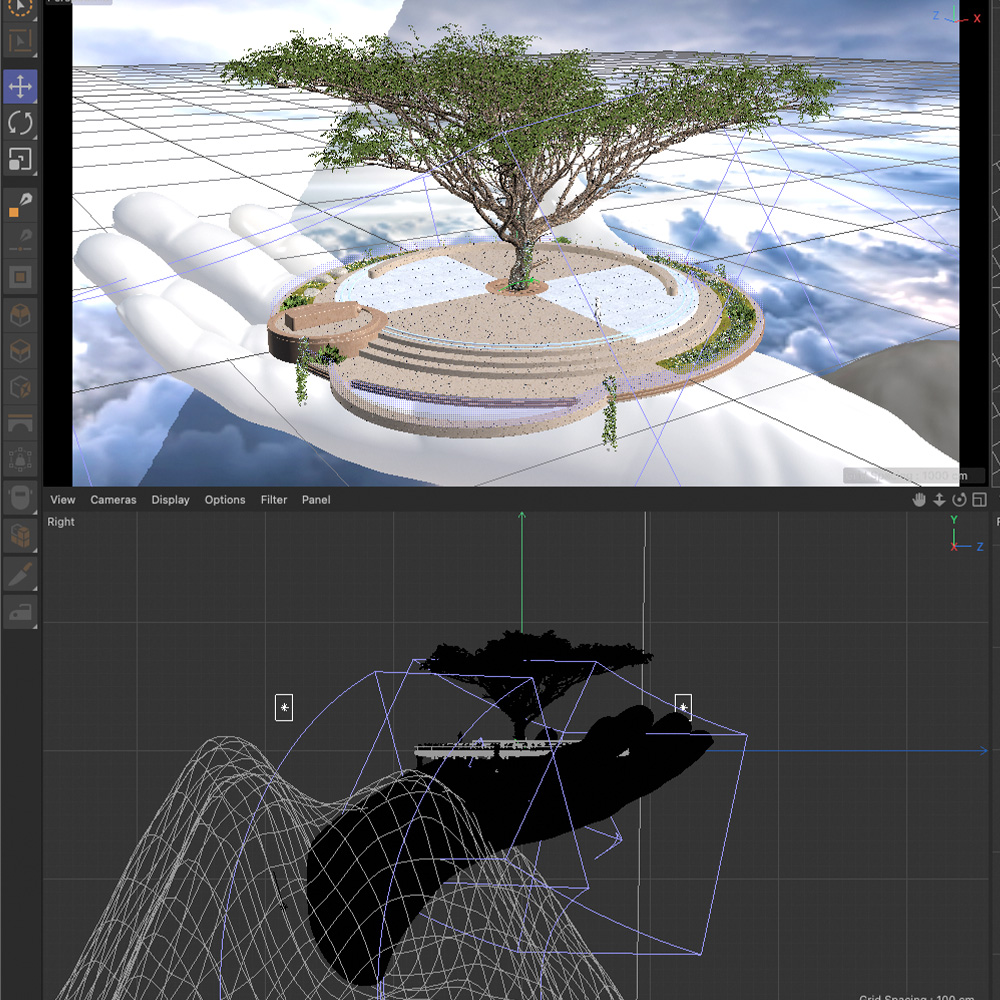Open the View menu
Image resolution: width=1000 pixels, height=1000 pixels.
(x=62, y=499)
